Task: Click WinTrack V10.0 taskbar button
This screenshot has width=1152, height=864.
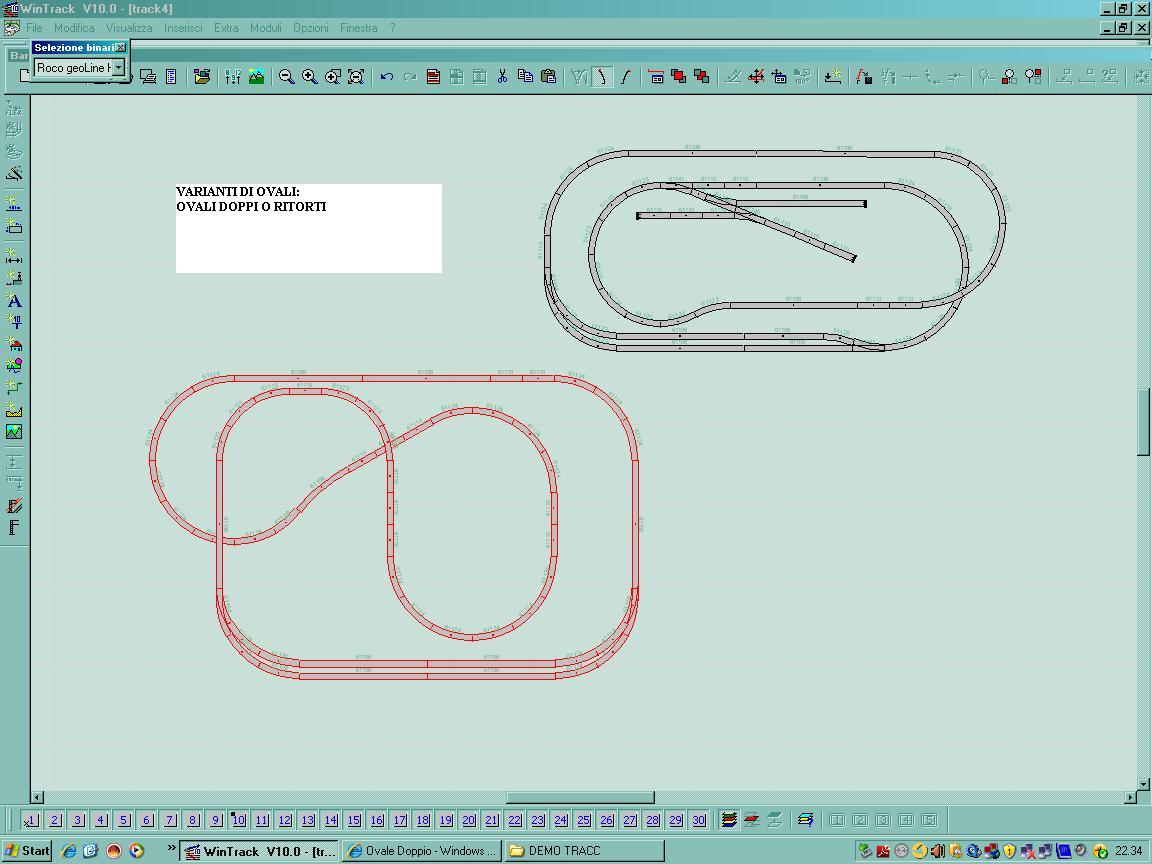Action: click(x=260, y=851)
